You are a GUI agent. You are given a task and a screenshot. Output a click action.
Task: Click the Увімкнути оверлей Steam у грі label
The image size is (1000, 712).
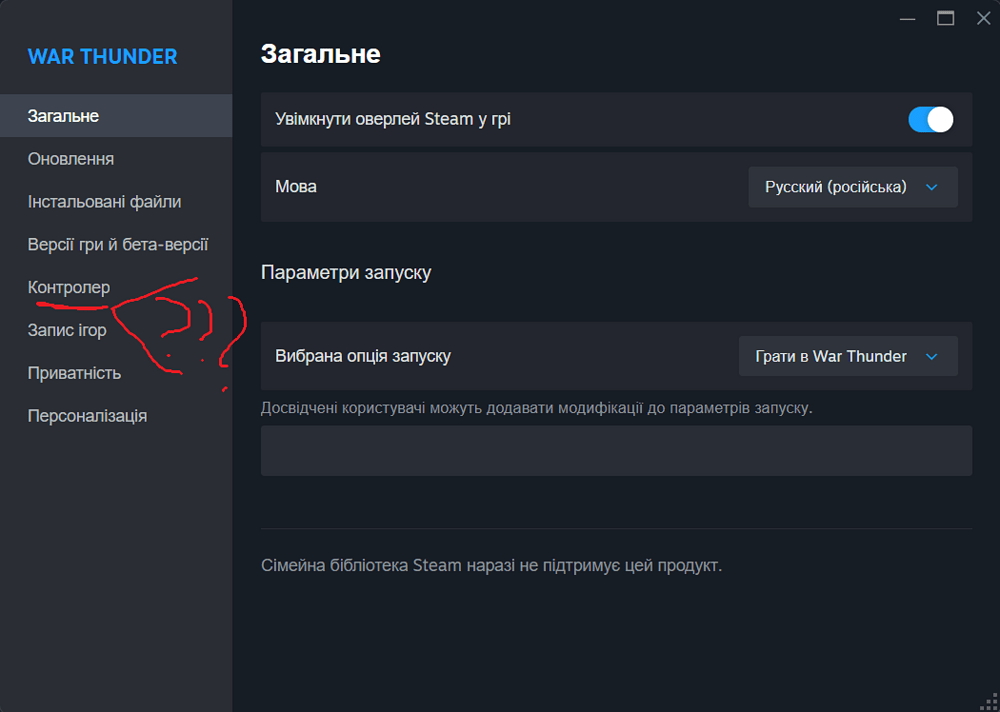pos(393,119)
